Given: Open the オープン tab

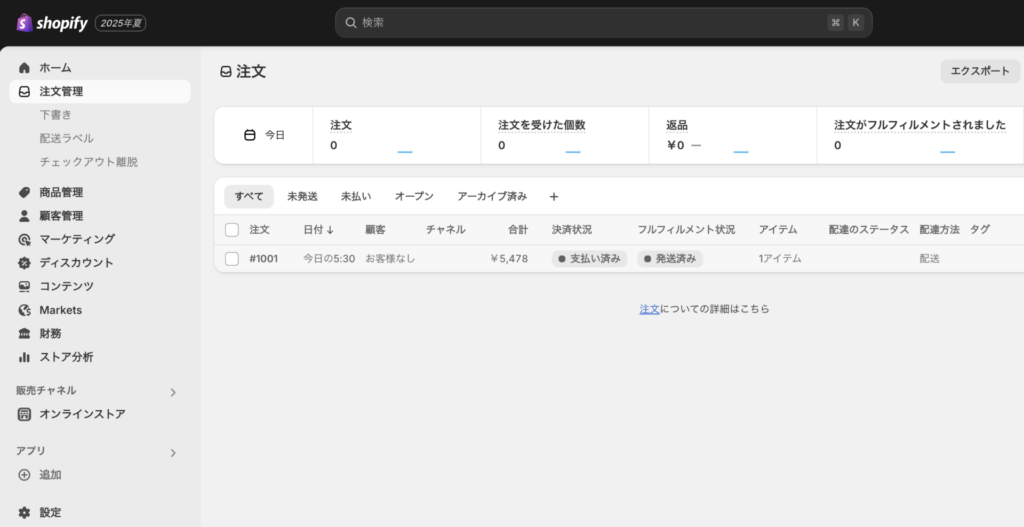Looking at the screenshot, I should [x=414, y=197].
